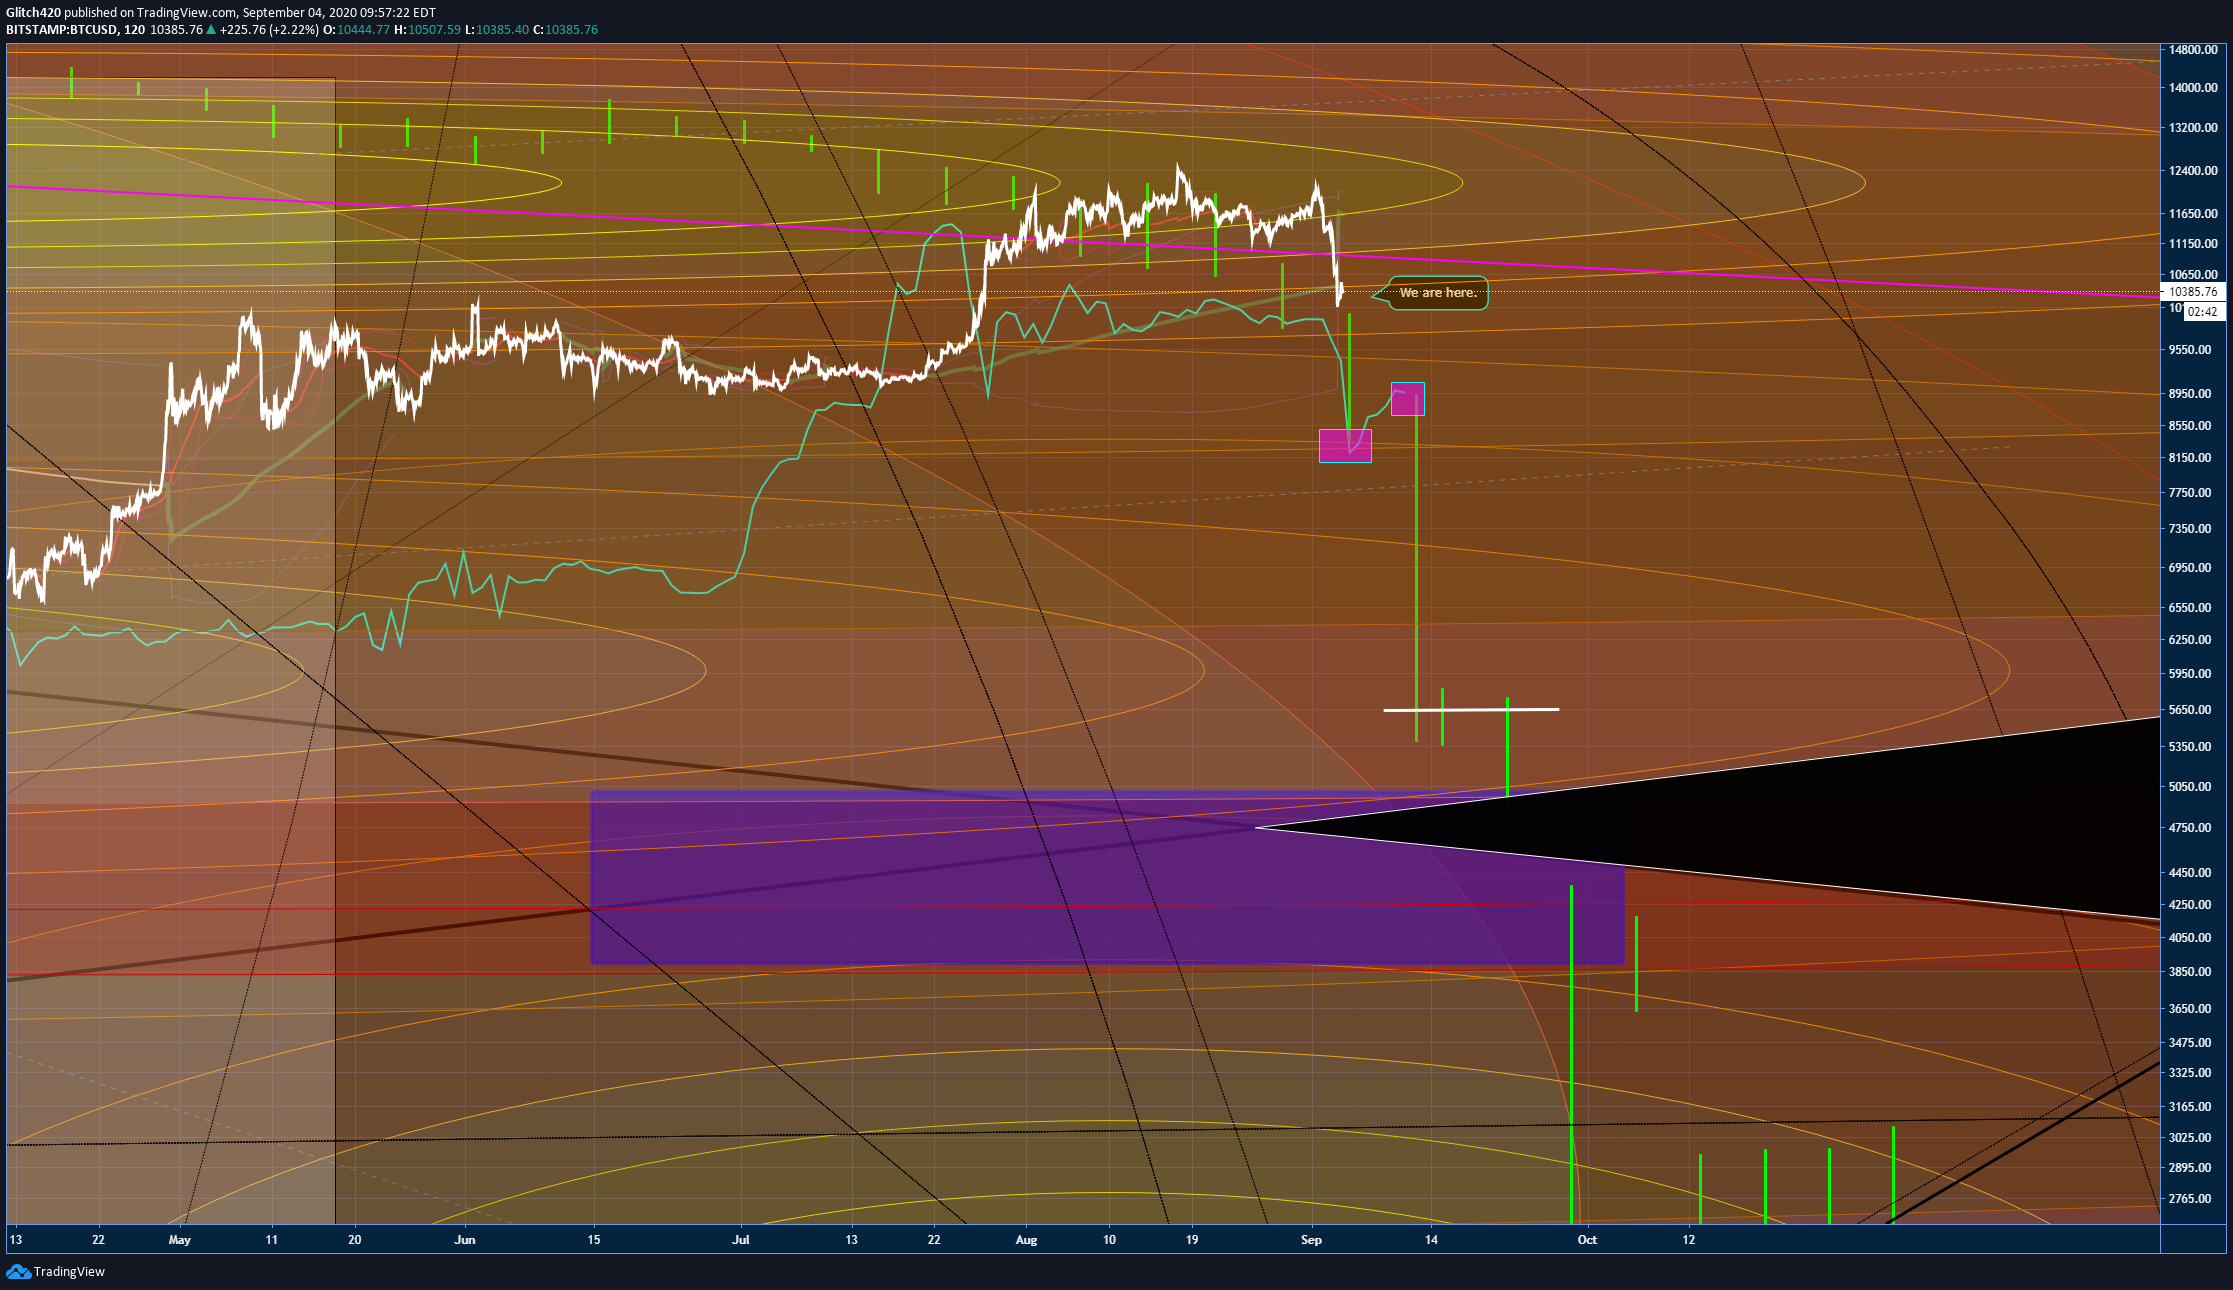The width and height of the screenshot is (2233, 1290).
Task: Click the Aug label on time axis
Action: tap(1026, 1240)
